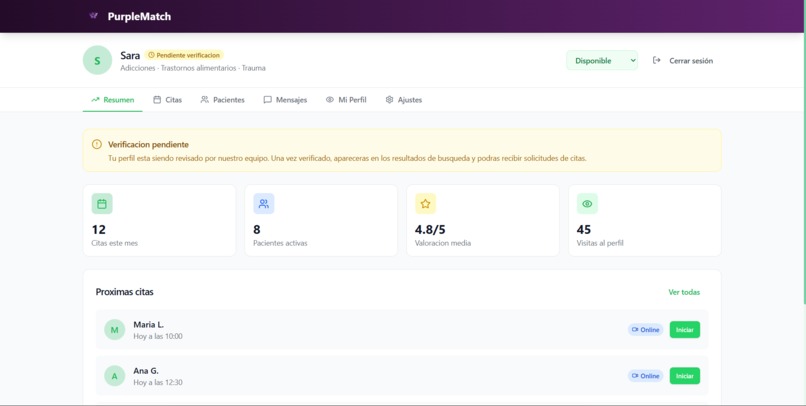Open the Mensajes tab
This screenshot has height=406, width=806.
click(285, 100)
